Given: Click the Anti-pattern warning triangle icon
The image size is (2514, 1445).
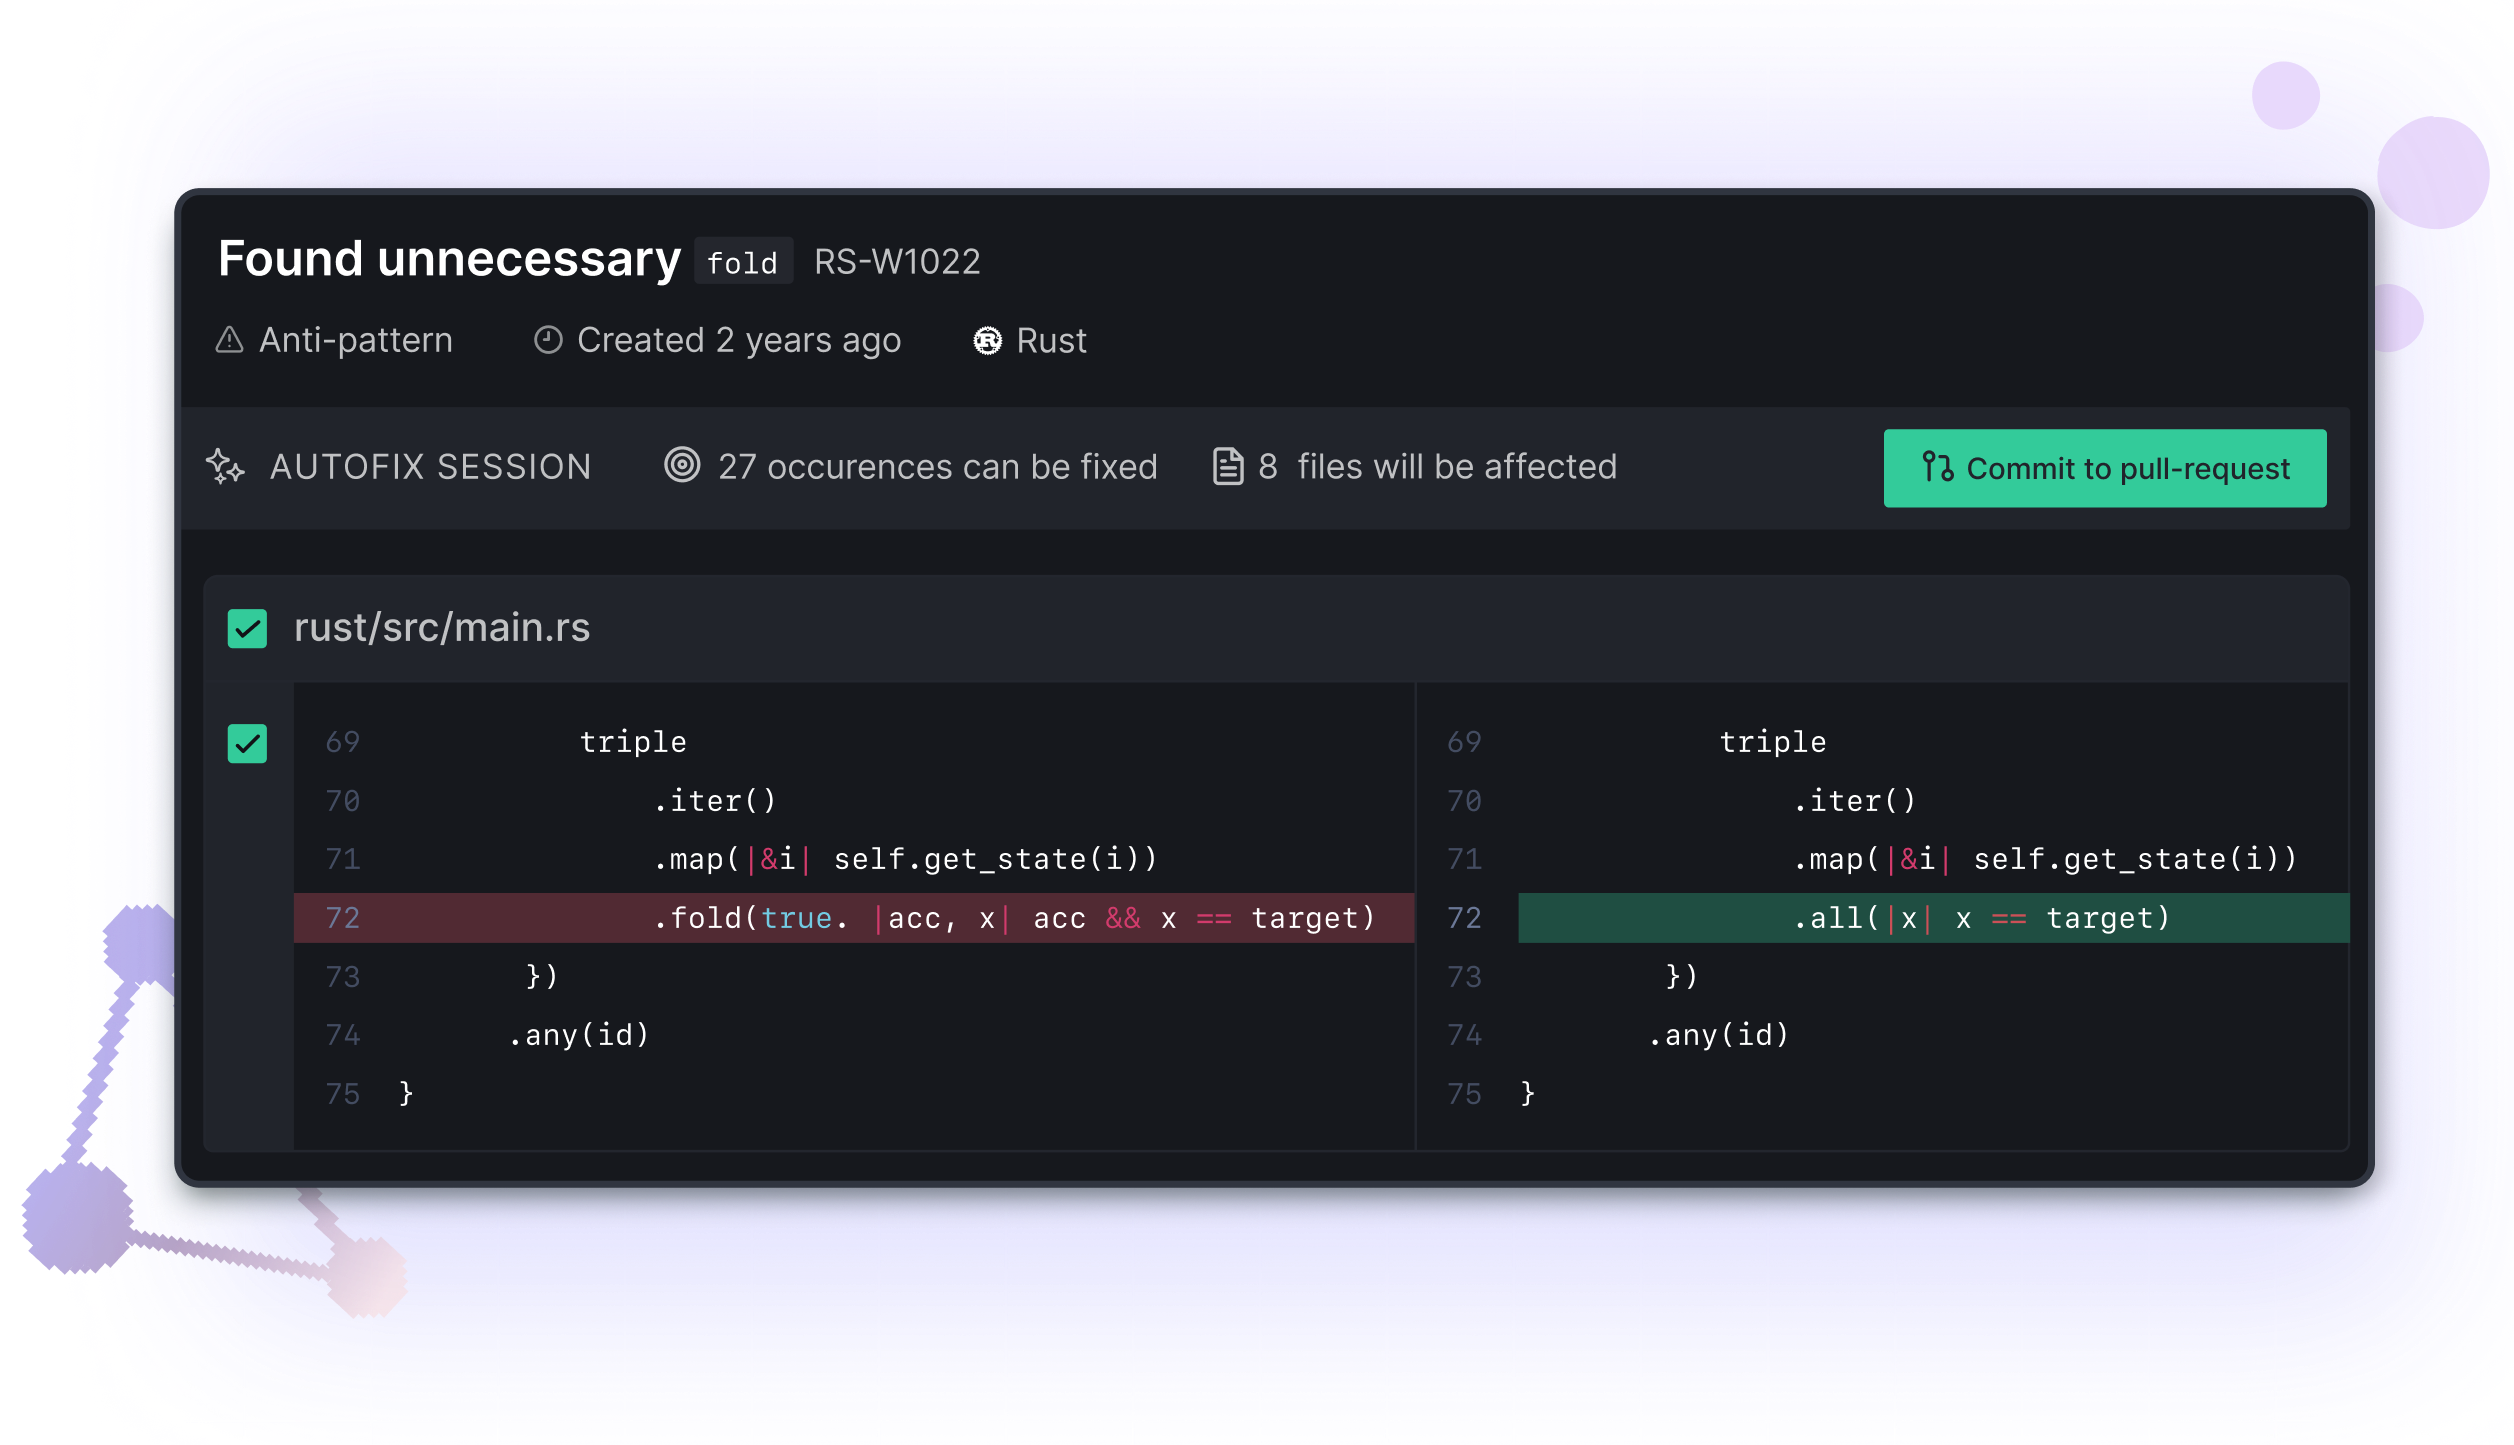Looking at the screenshot, I should (x=229, y=340).
